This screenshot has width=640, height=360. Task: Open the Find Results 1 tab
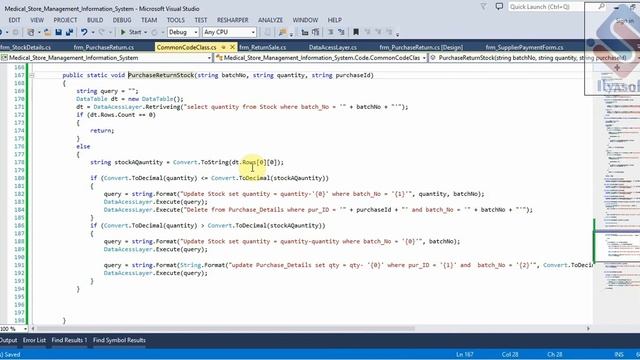point(69,340)
